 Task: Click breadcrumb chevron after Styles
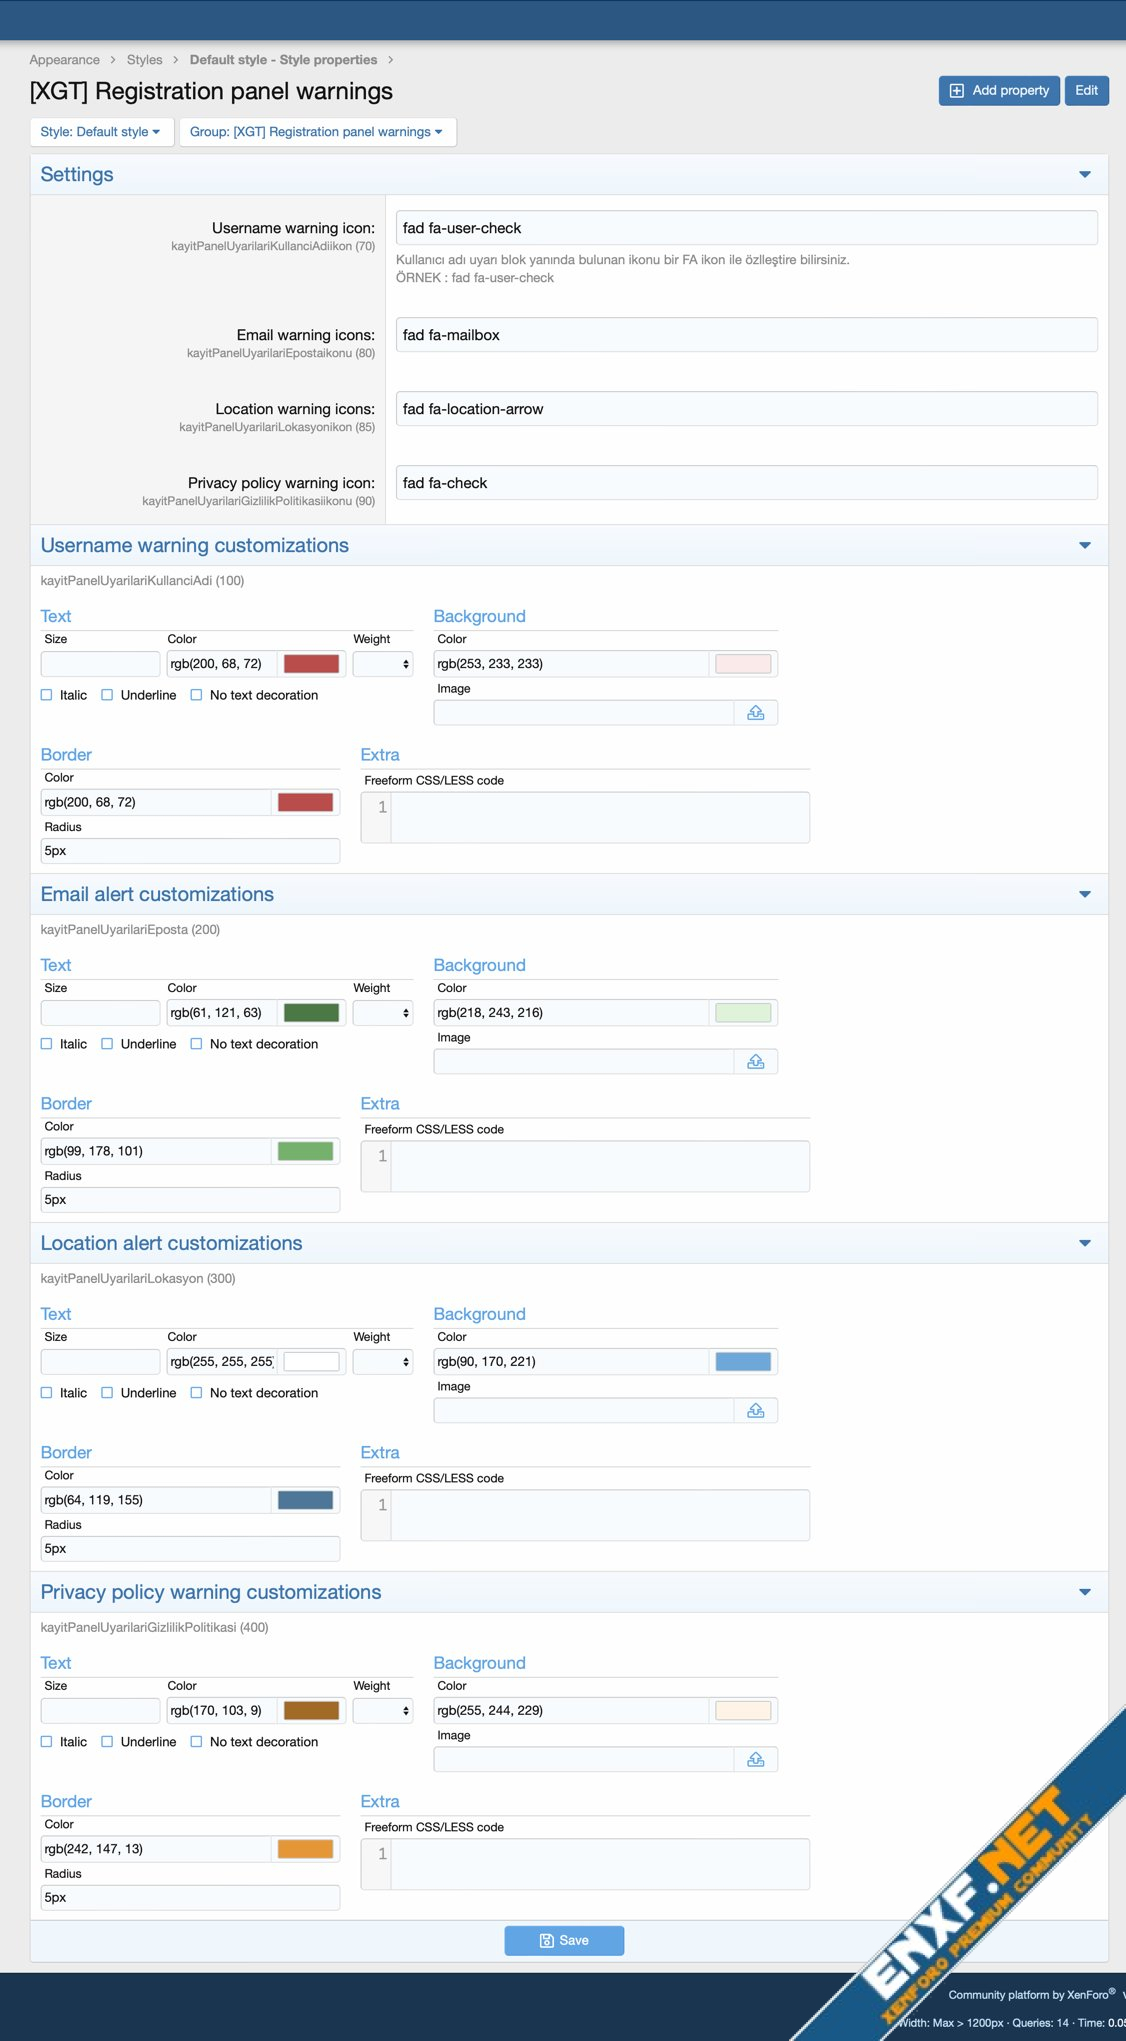(x=176, y=60)
